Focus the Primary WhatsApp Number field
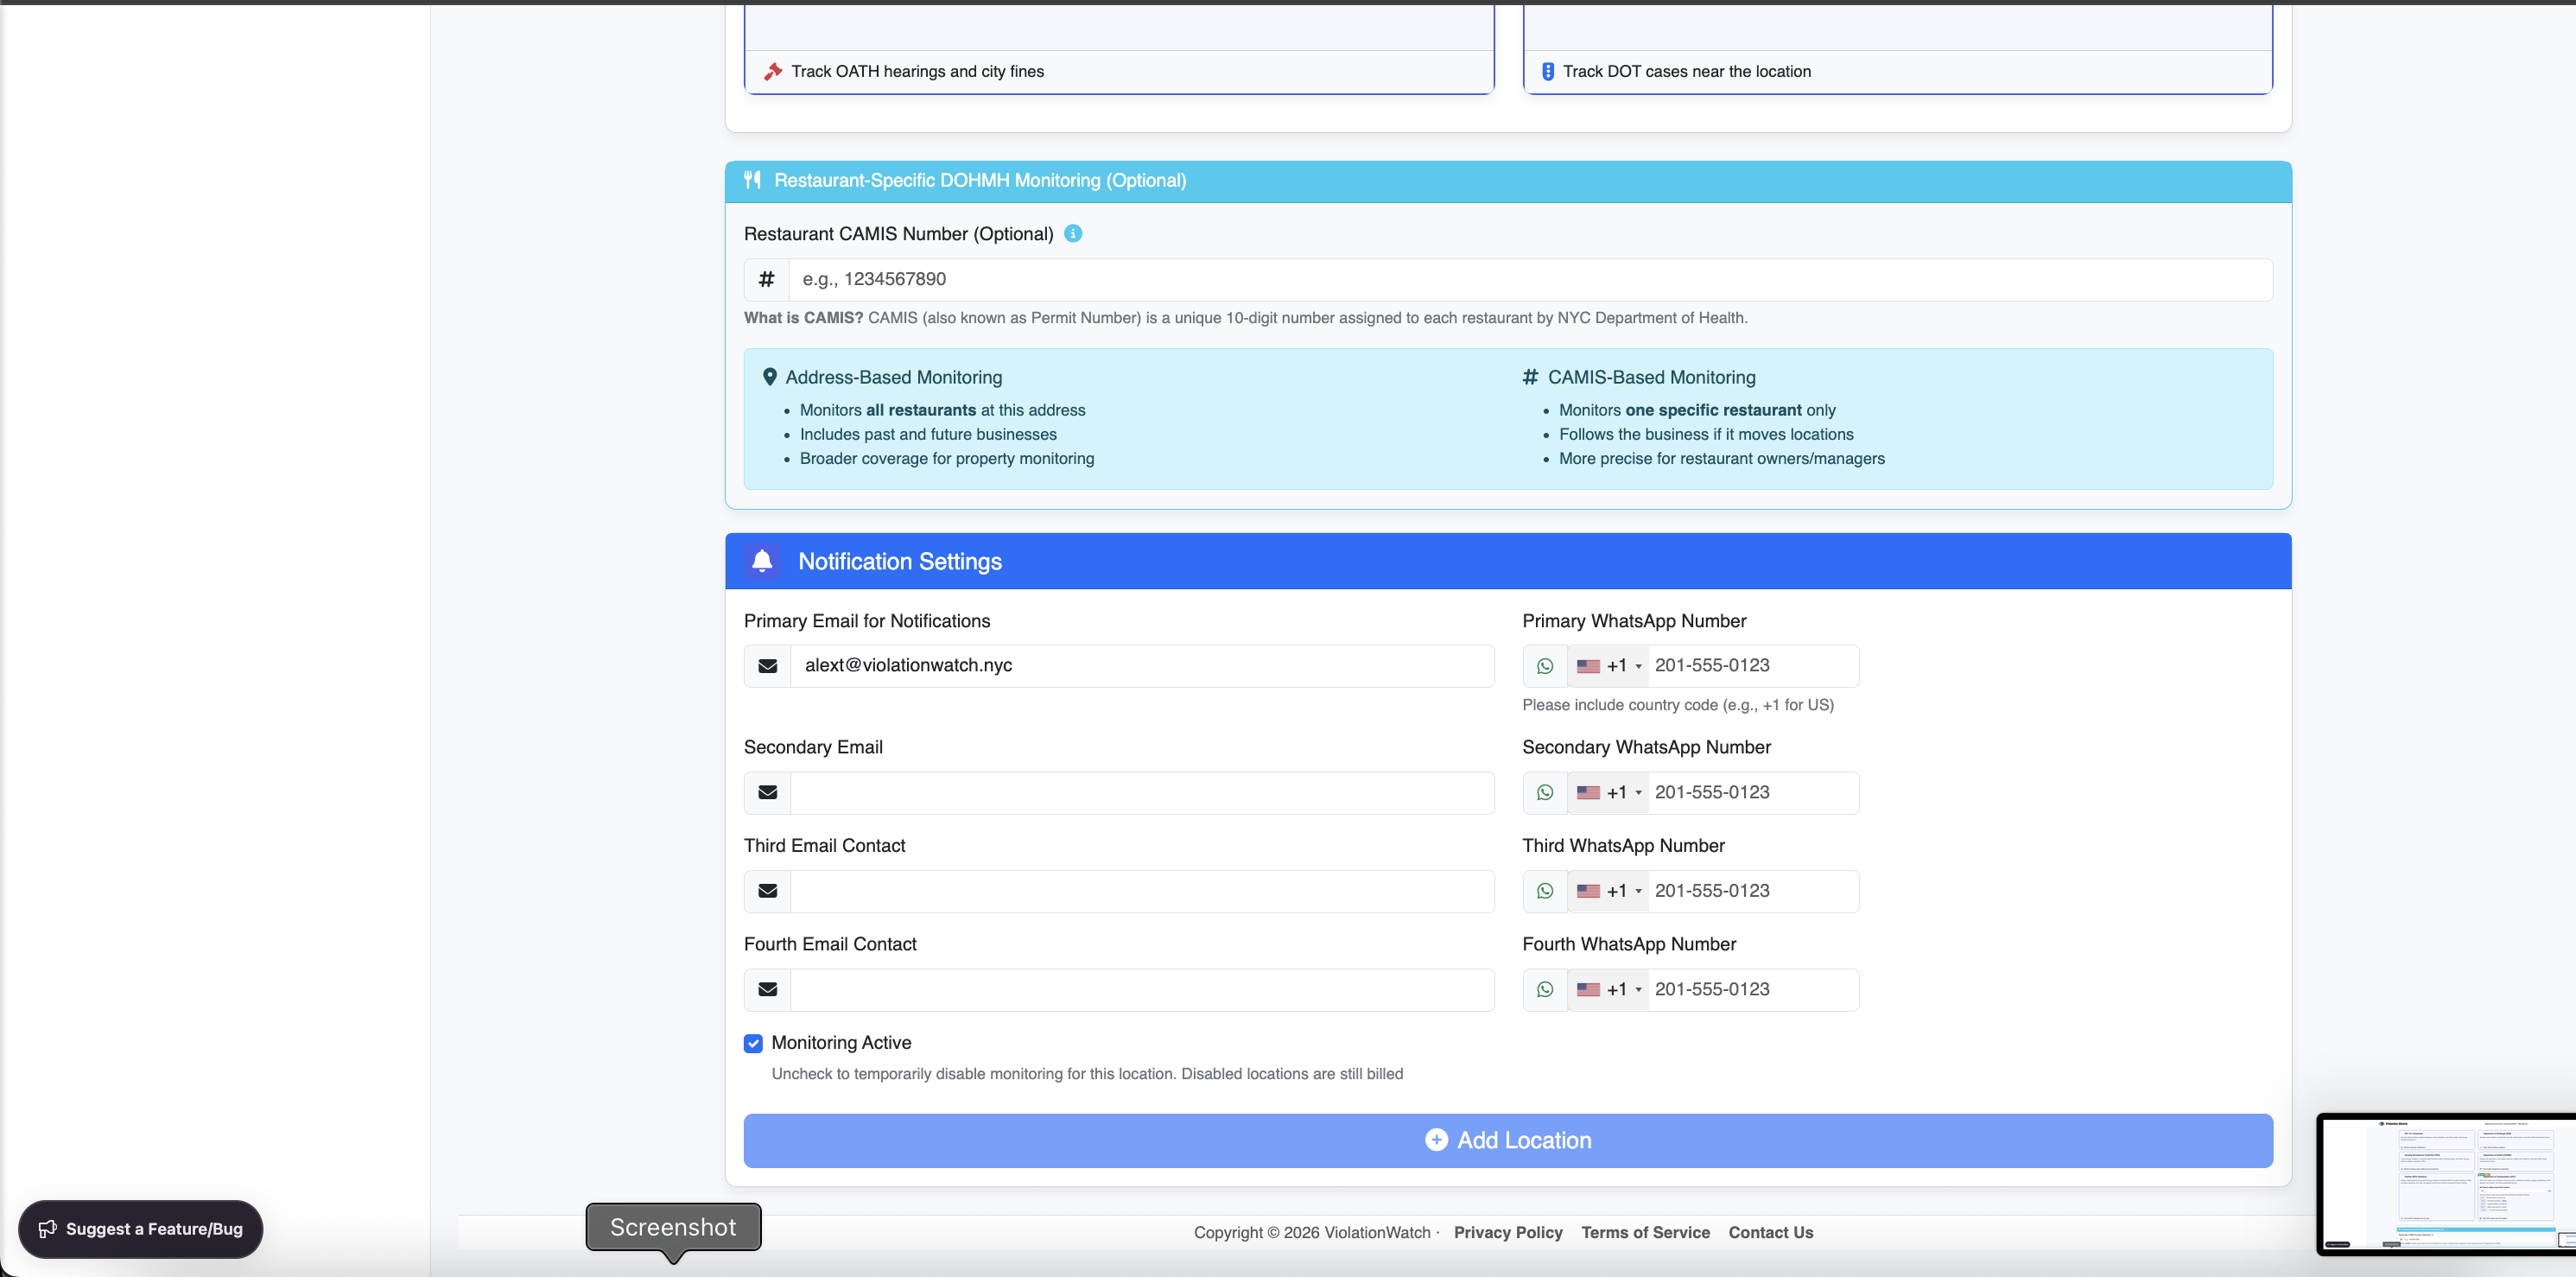Screen dimensions: 2576x1277 [x=1753, y=666]
